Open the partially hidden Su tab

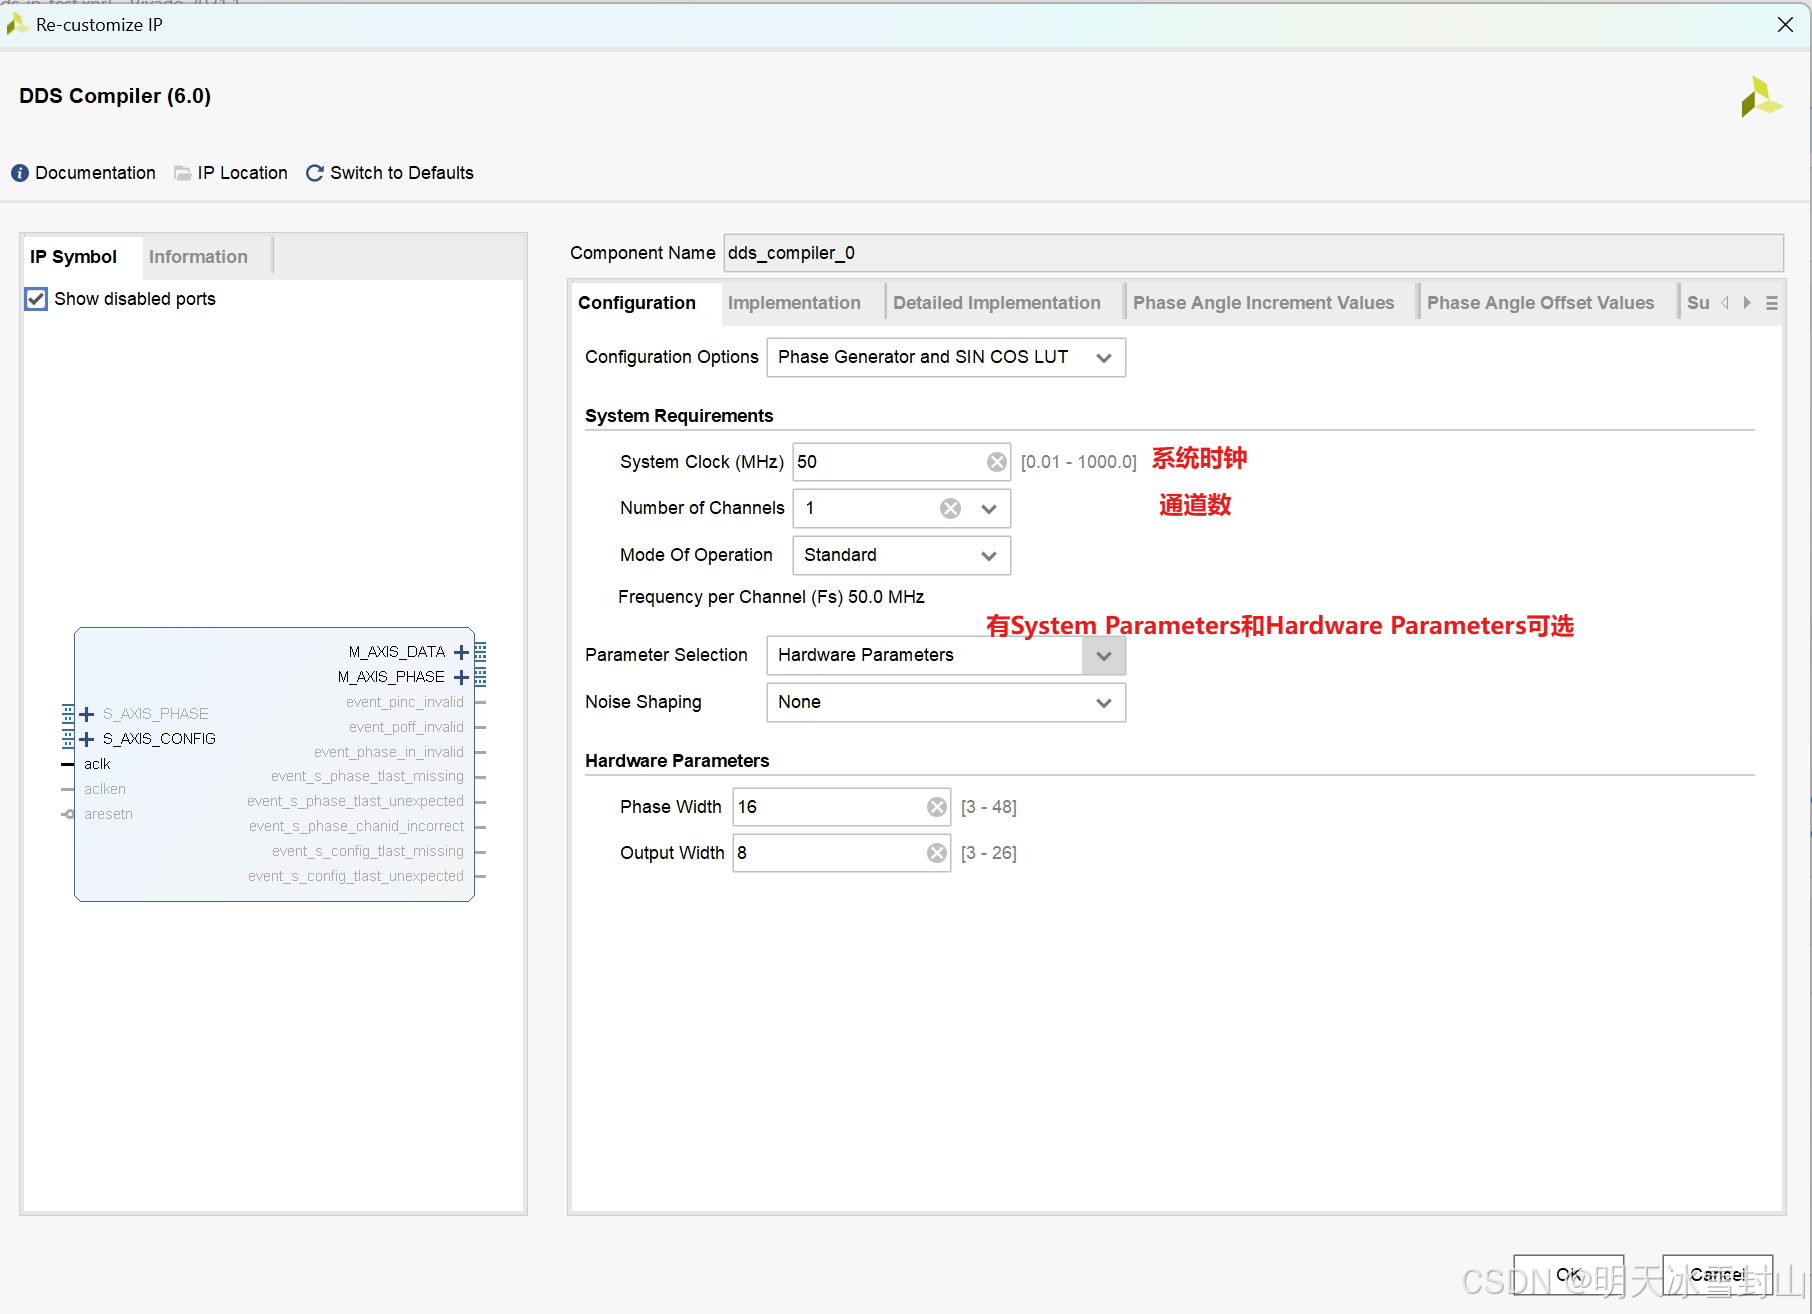(x=1698, y=303)
